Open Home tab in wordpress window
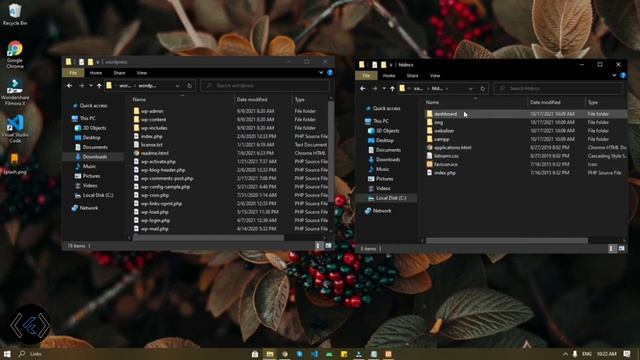 tap(96, 73)
